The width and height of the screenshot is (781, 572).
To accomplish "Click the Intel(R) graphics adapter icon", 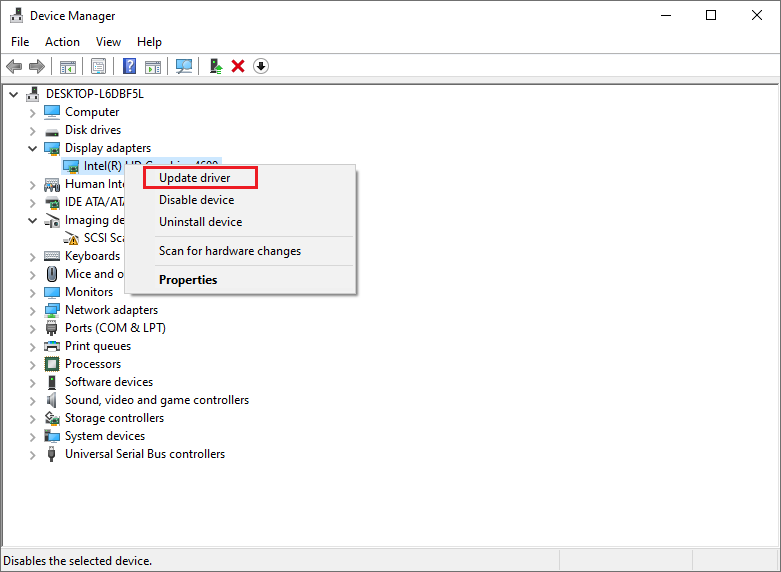I will point(71,166).
